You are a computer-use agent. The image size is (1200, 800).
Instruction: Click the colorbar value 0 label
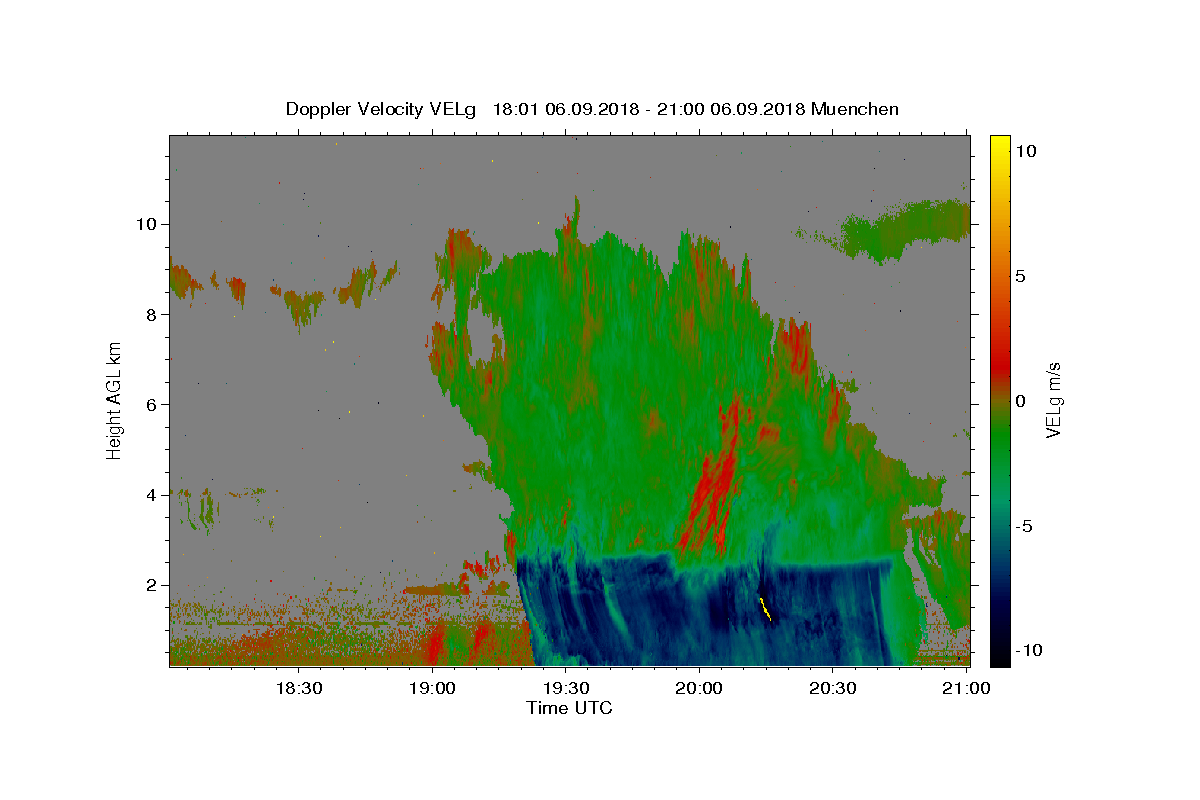(1020, 401)
